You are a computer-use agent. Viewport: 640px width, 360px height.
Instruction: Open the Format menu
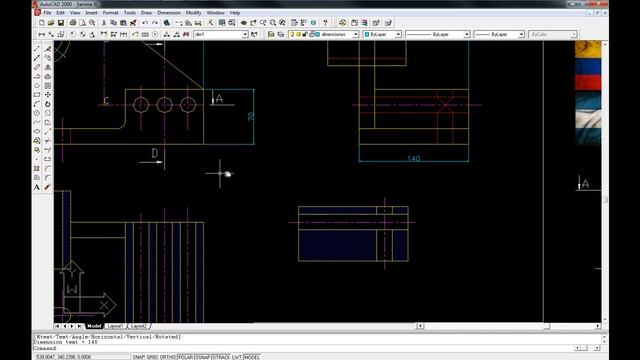(x=110, y=13)
